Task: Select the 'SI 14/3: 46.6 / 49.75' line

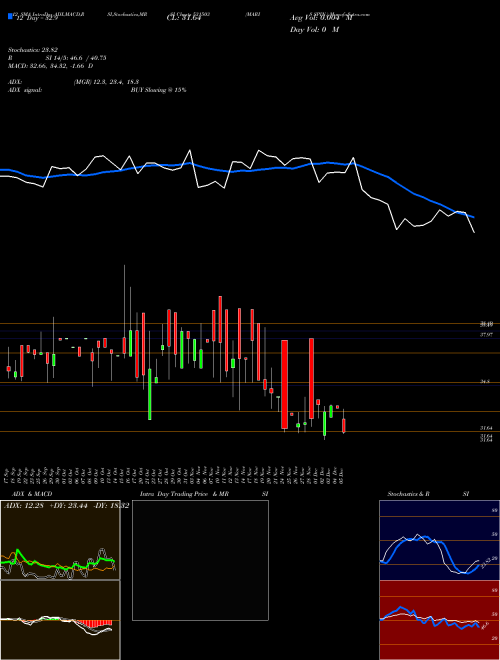Action: (76, 58)
